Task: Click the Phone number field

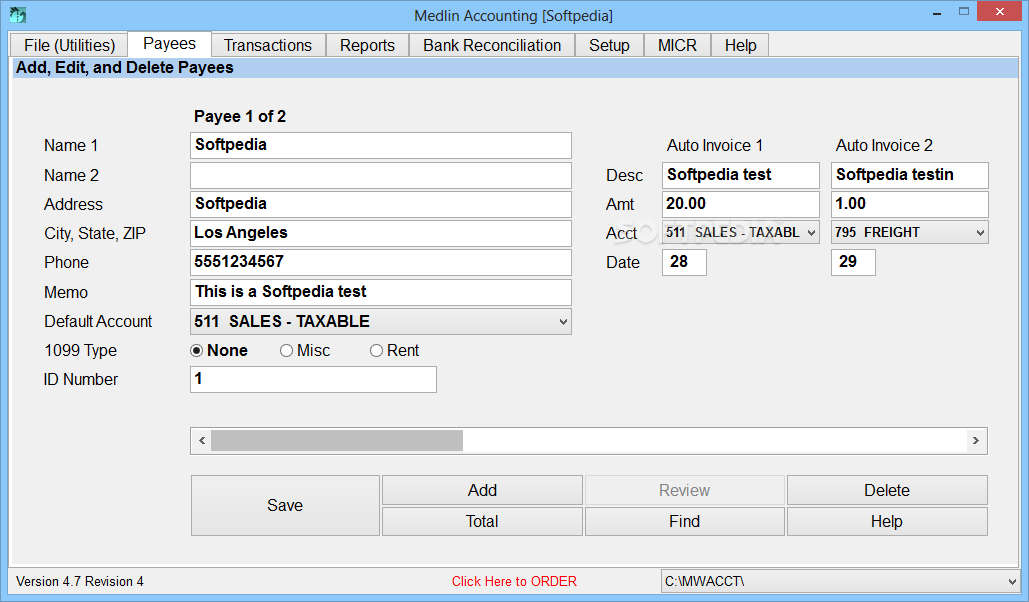Action: tap(381, 262)
